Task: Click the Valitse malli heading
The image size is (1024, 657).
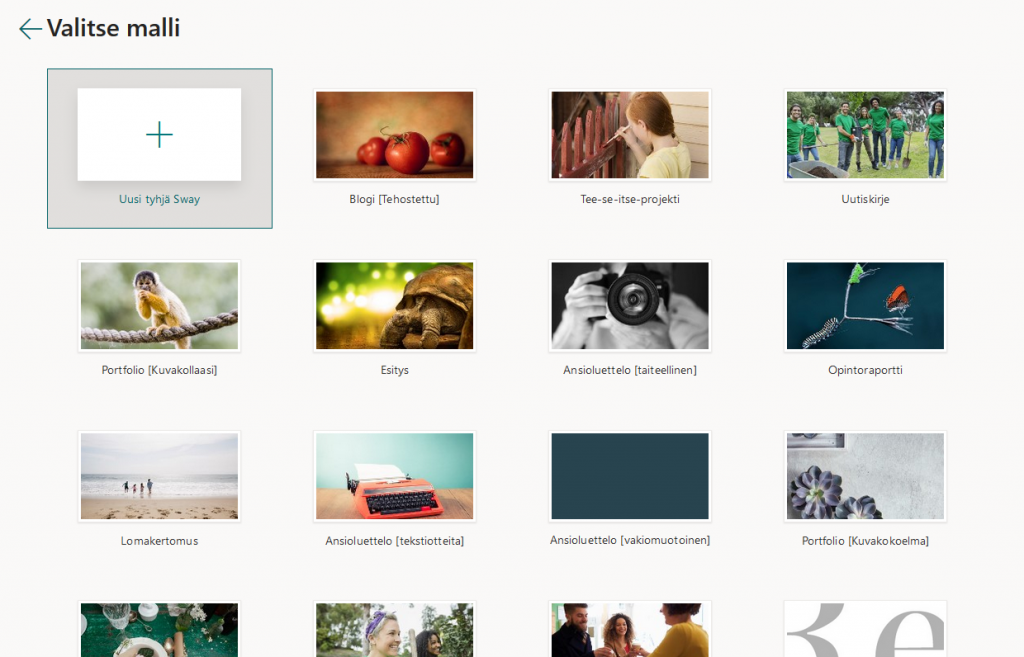Action: pos(113,27)
